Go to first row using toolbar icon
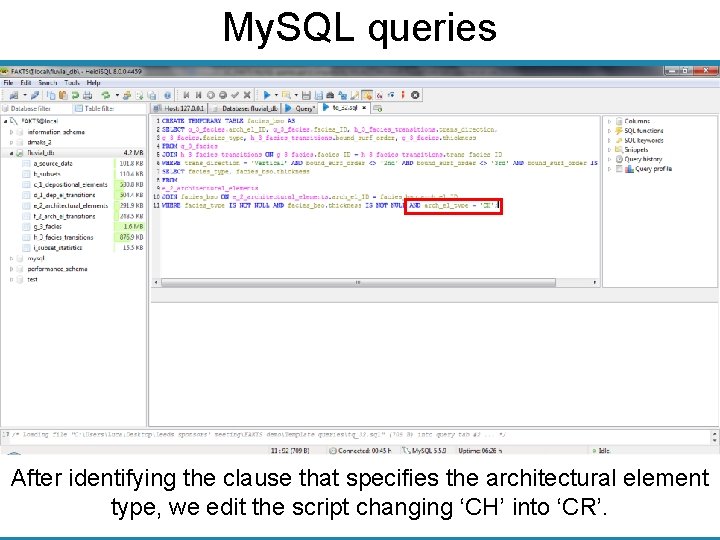The width and height of the screenshot is (720, 540). (186, 95)
